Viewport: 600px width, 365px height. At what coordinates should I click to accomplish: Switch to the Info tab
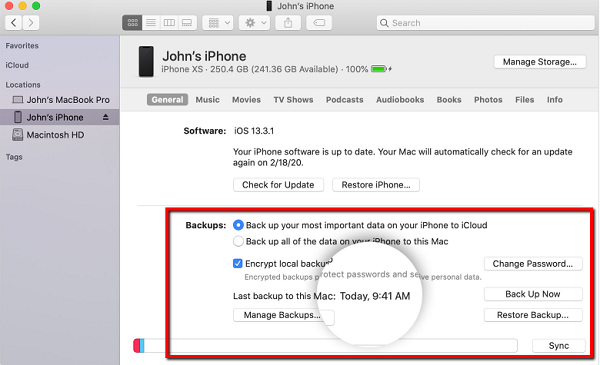point(554,99)
